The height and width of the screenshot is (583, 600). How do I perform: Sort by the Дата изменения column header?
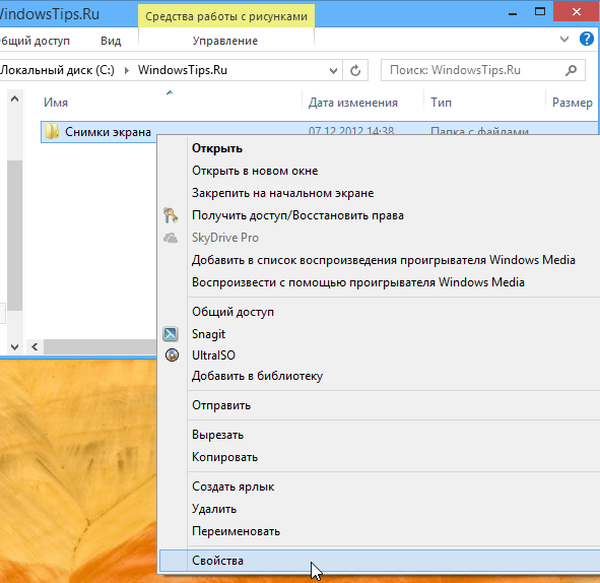(353, 103)
